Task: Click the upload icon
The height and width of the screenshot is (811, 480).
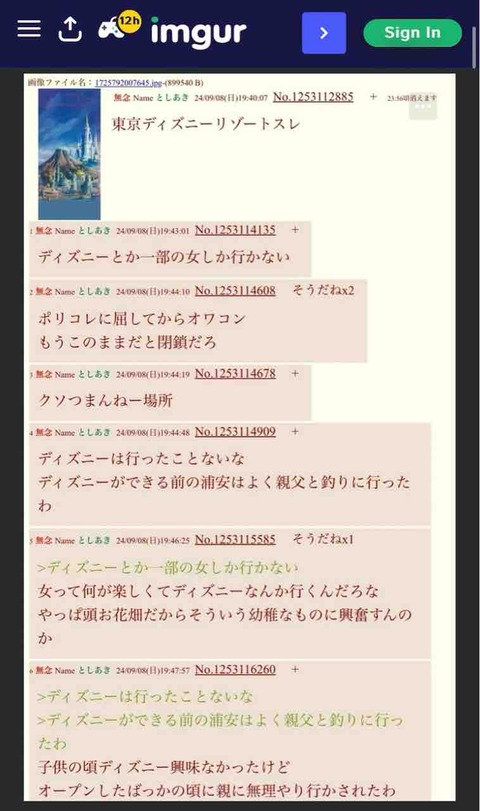Action: (x=70, y=29)
